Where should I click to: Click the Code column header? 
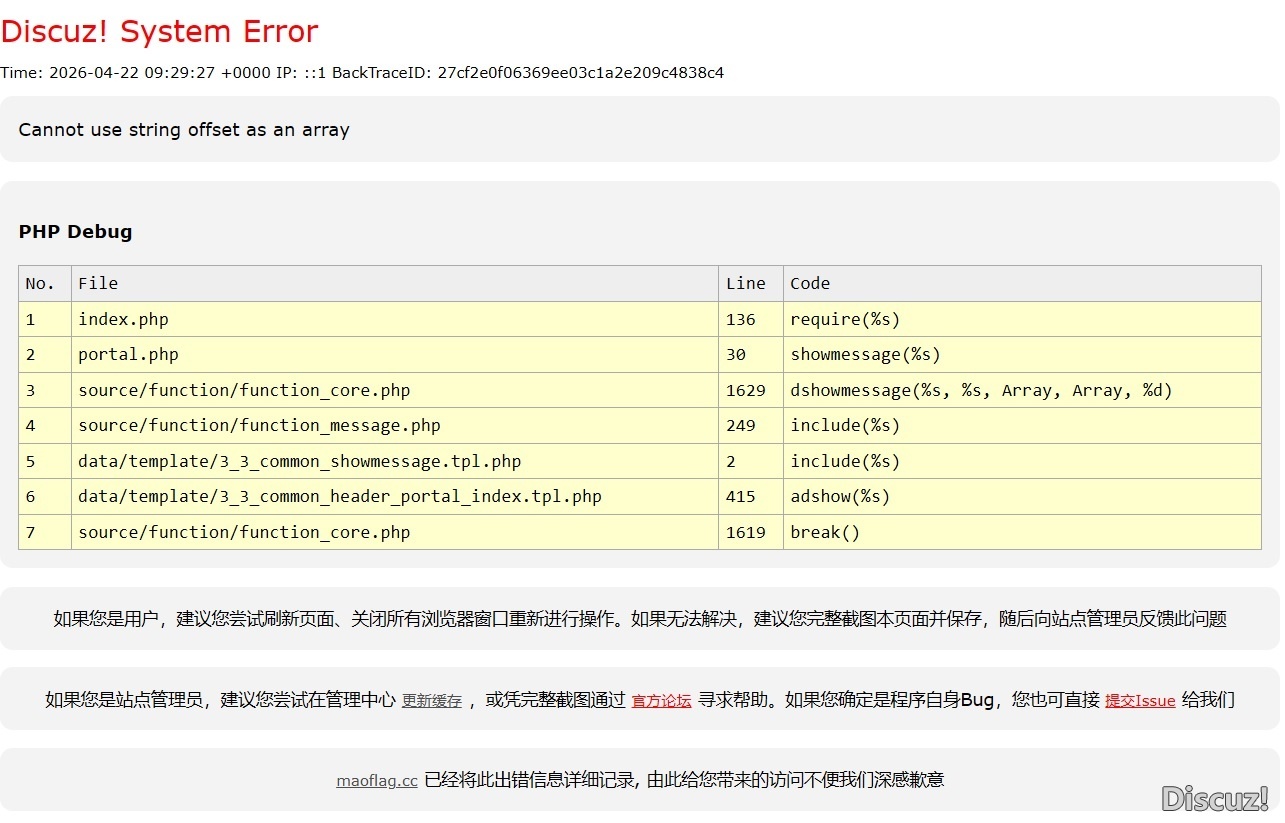(810, 284)
